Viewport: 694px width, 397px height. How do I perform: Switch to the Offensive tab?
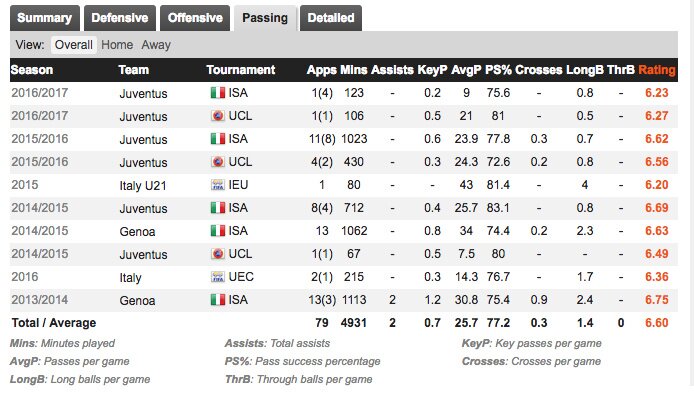pyautogui.click(x=195, y=18)
